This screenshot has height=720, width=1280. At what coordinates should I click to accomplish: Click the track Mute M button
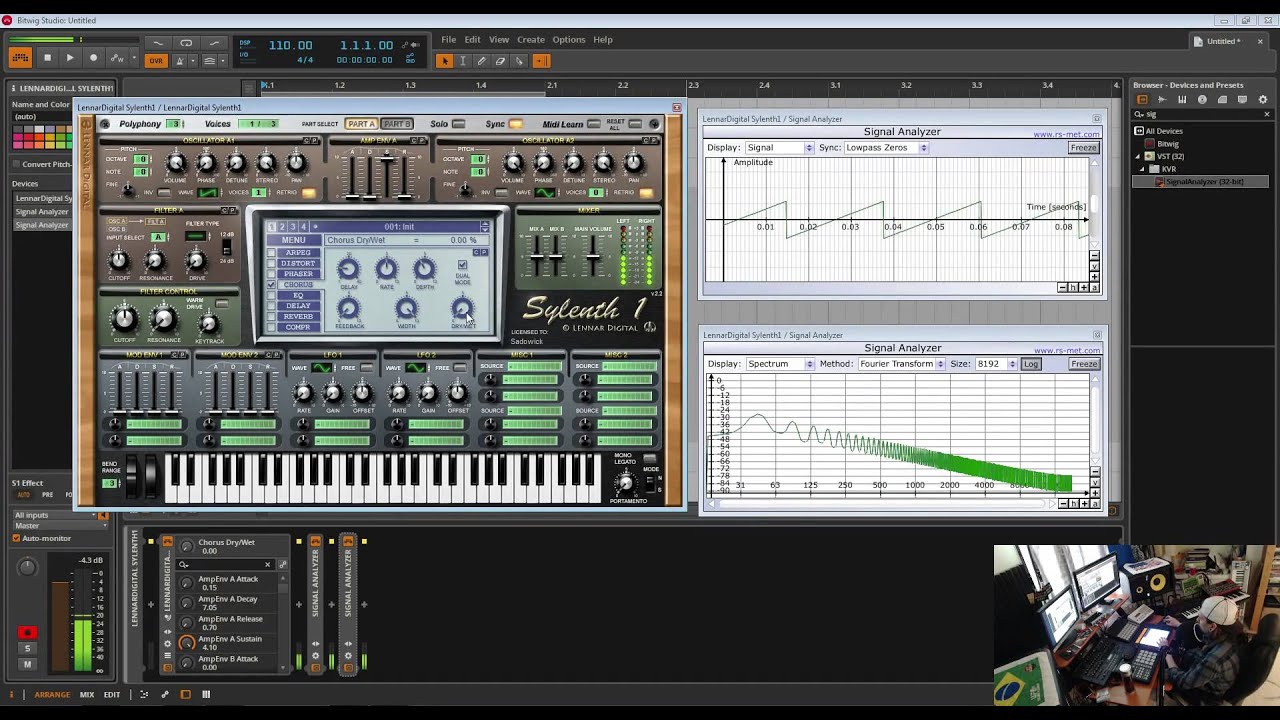27,664
